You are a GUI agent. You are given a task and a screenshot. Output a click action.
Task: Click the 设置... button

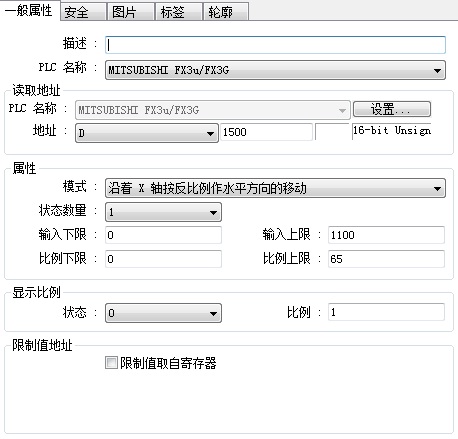tap(392, 109)
